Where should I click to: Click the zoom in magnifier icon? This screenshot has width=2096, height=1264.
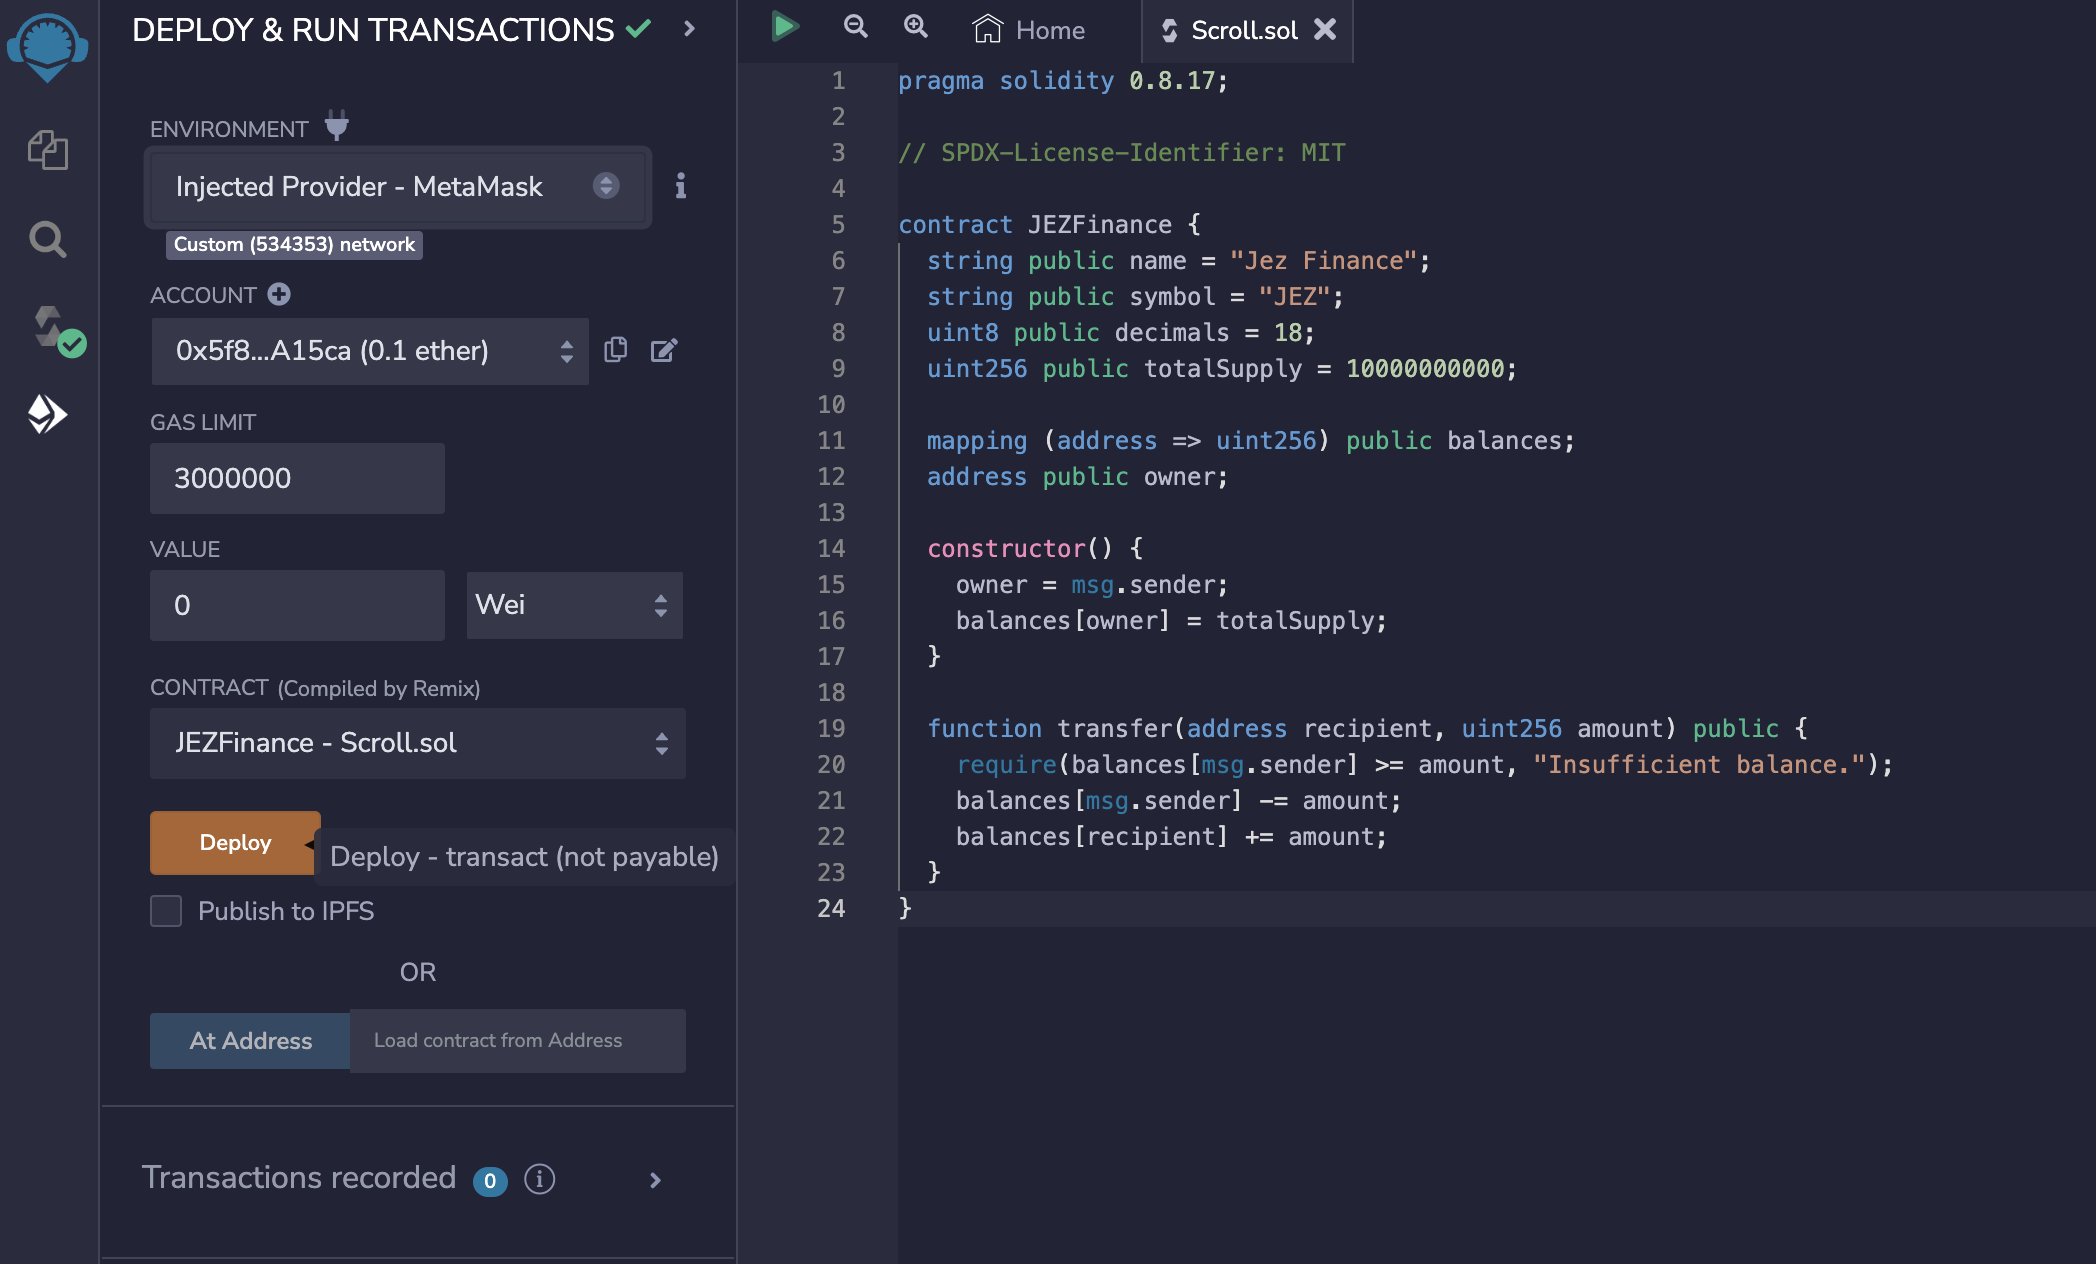coord(916,27)
